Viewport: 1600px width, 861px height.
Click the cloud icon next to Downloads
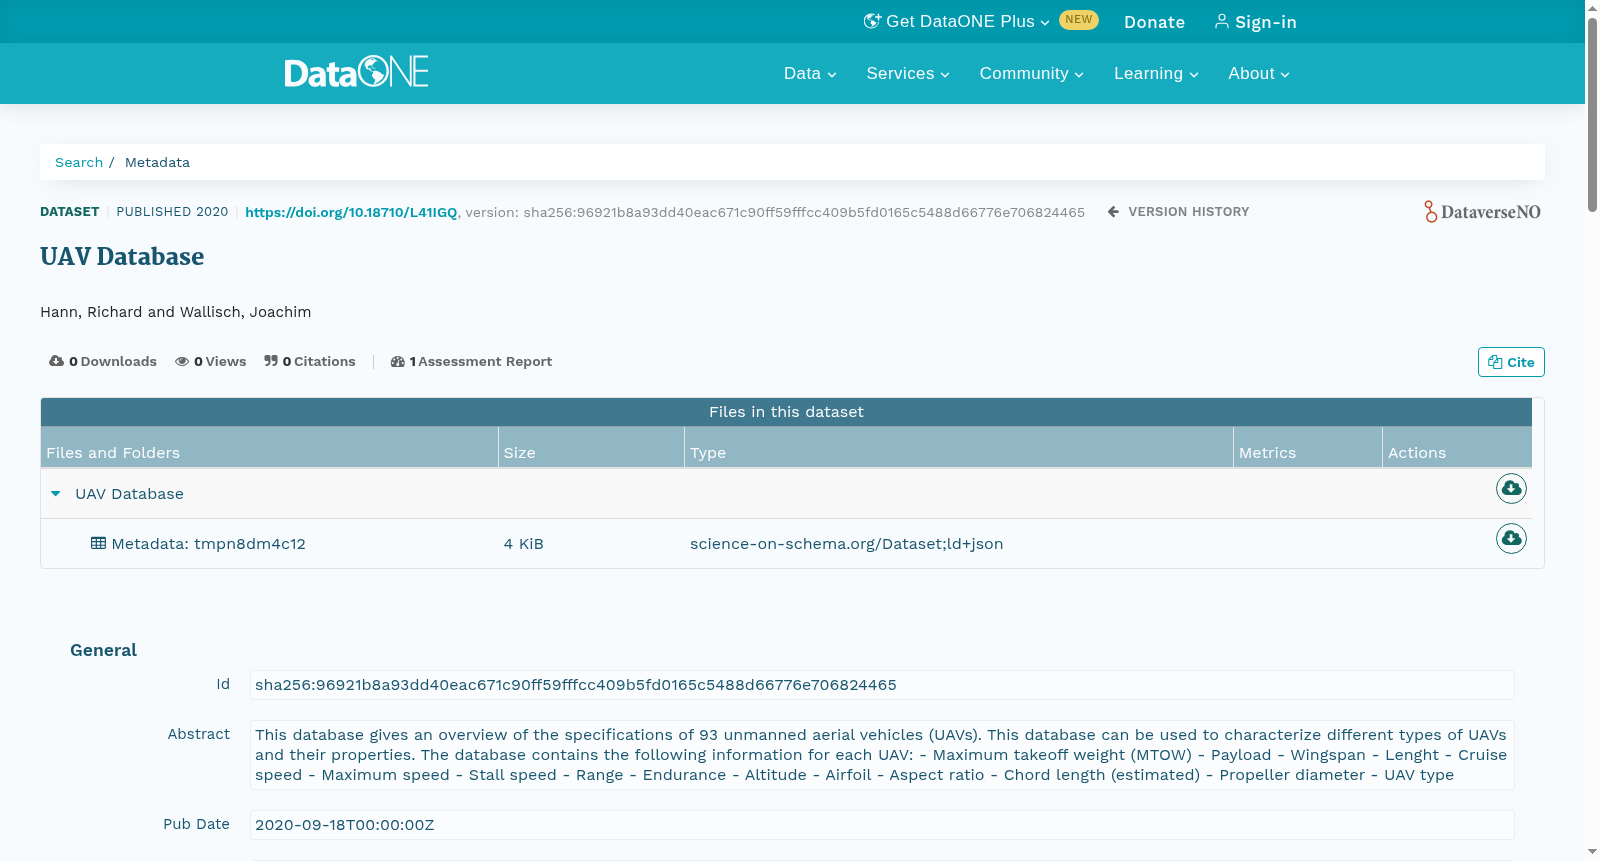[56, 361]
